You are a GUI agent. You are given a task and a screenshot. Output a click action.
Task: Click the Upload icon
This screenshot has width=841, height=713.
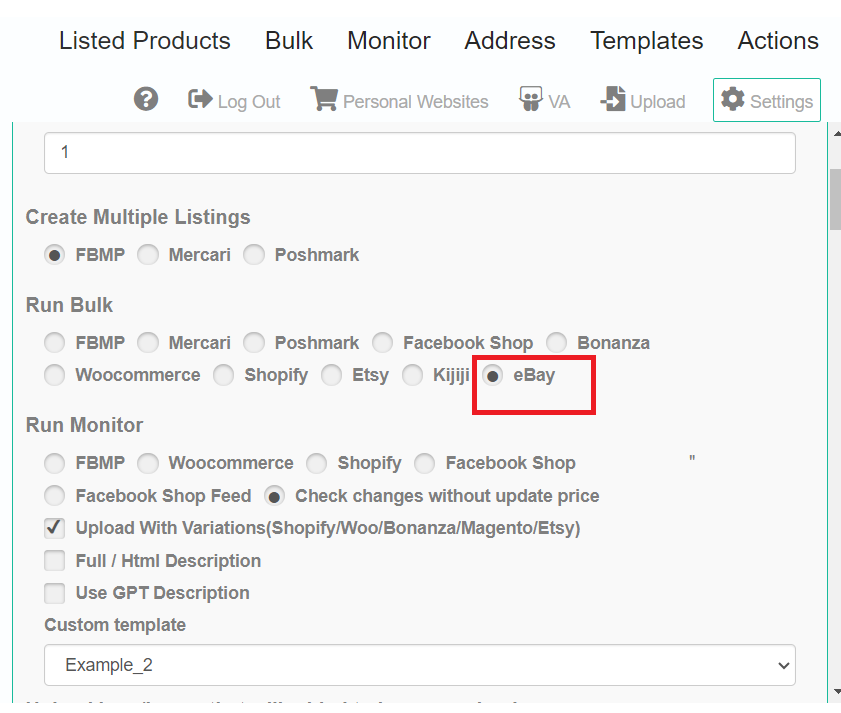point(613,99)
